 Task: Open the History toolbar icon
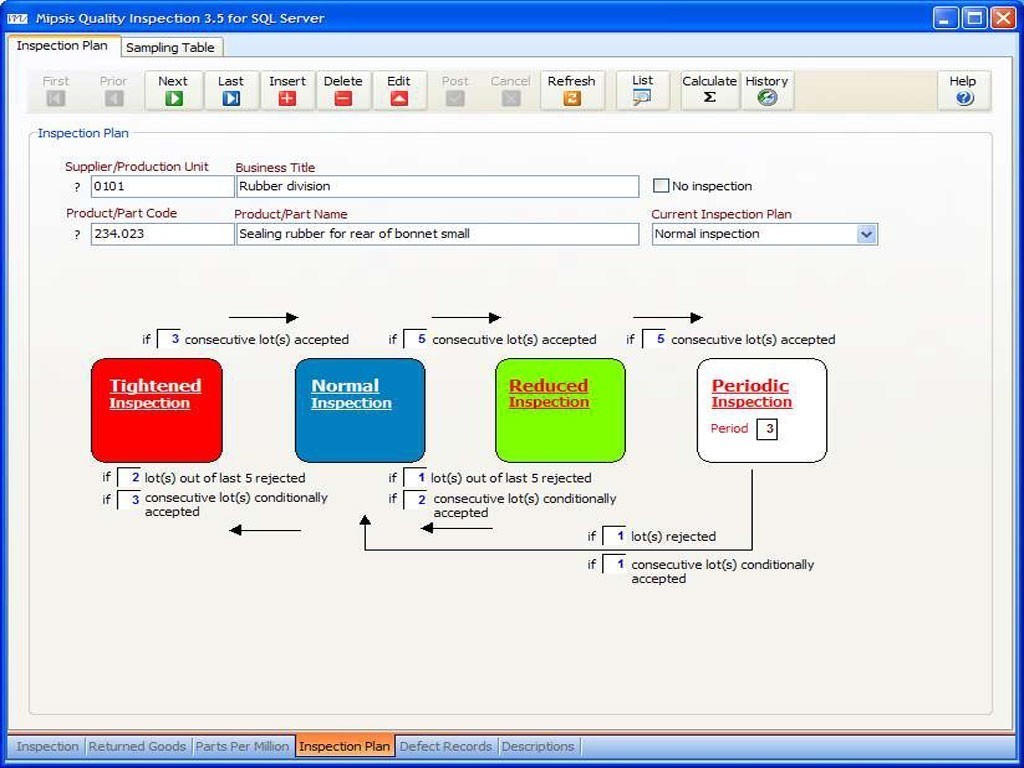(x=767, y=98)
